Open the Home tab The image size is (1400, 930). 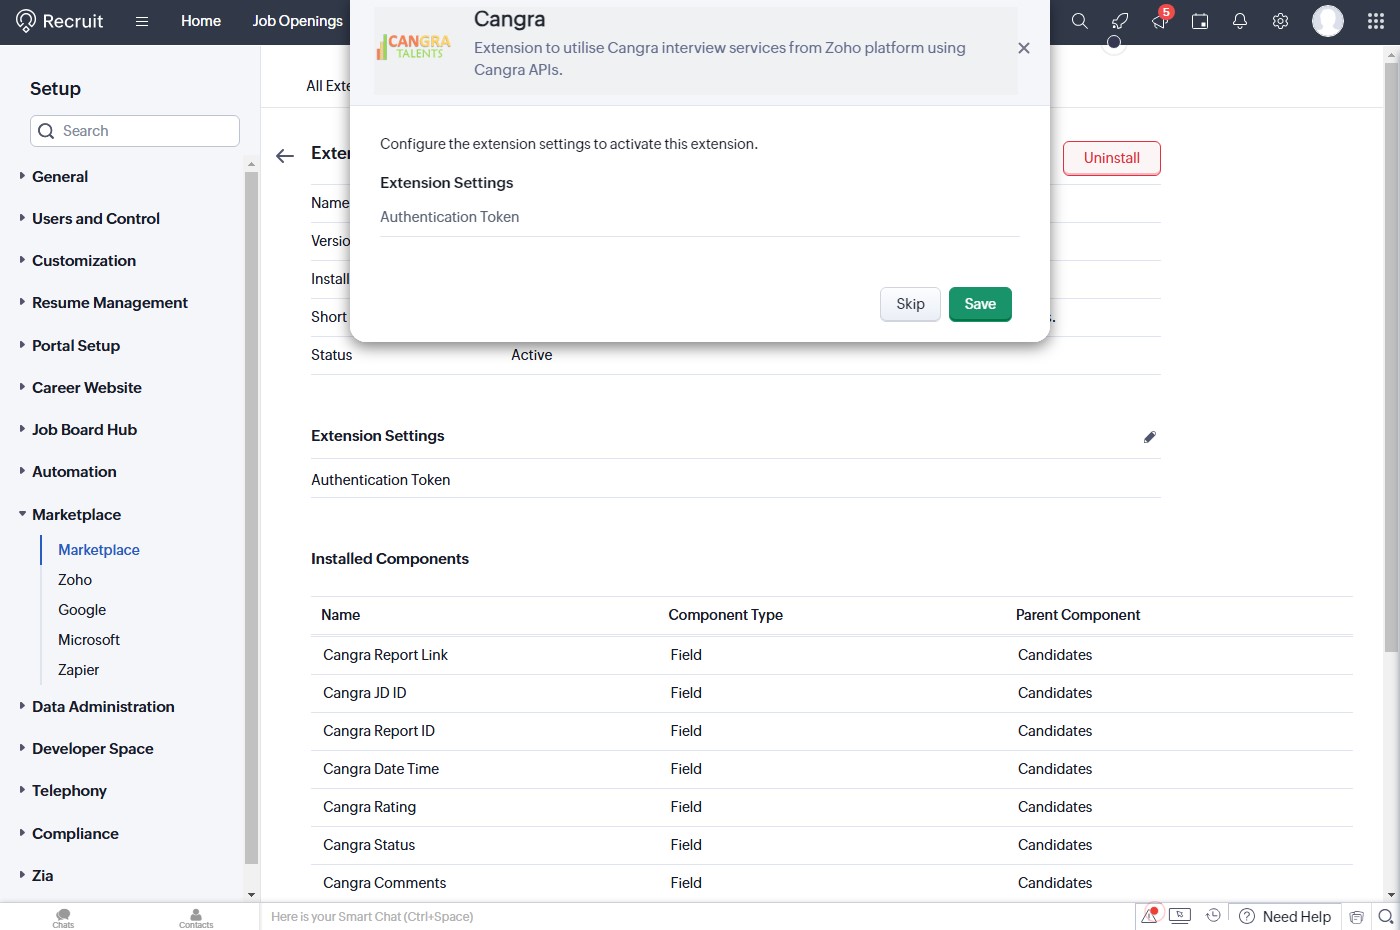pyautogui.click(x=201, y=21)
